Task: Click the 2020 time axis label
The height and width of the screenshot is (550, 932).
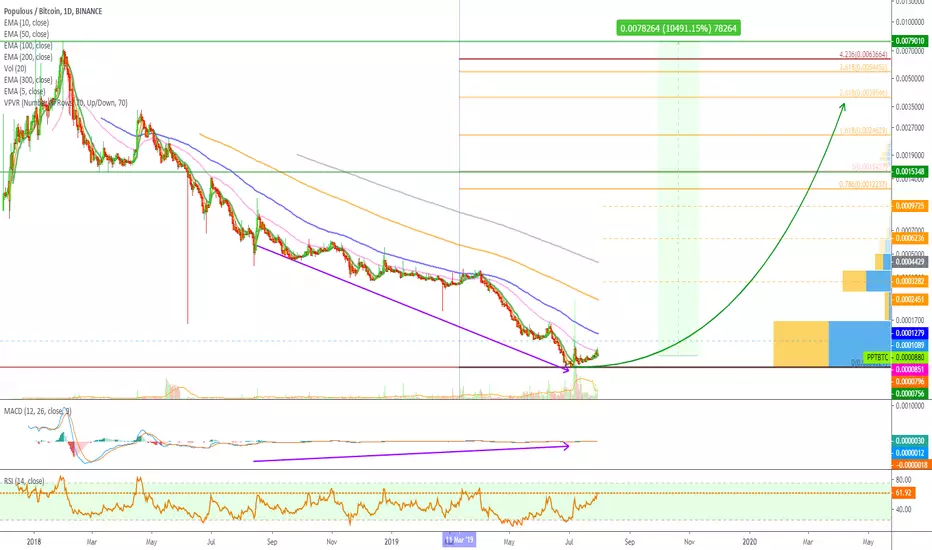Action: (750, 542)
